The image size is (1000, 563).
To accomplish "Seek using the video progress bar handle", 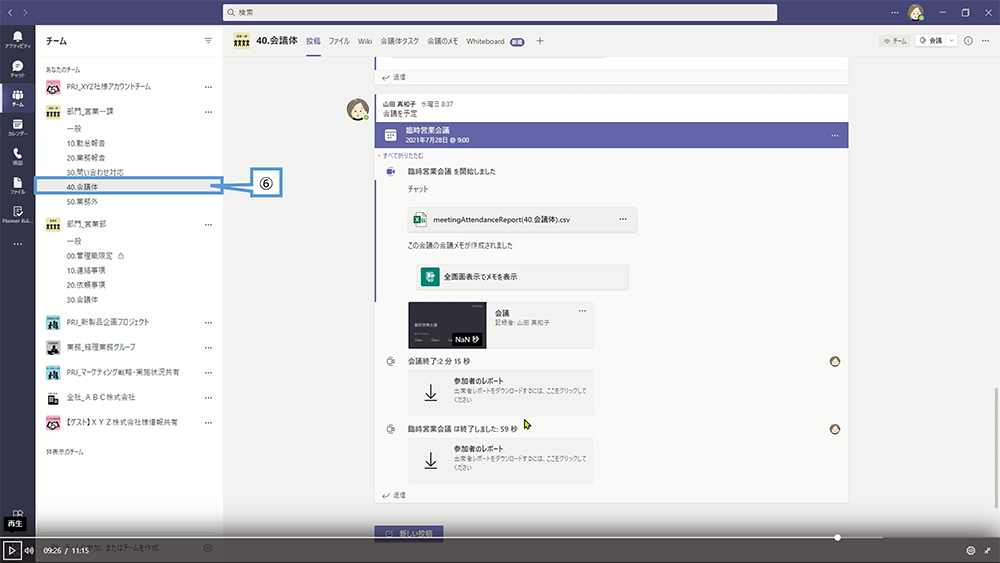I will [x=837, y=537].
